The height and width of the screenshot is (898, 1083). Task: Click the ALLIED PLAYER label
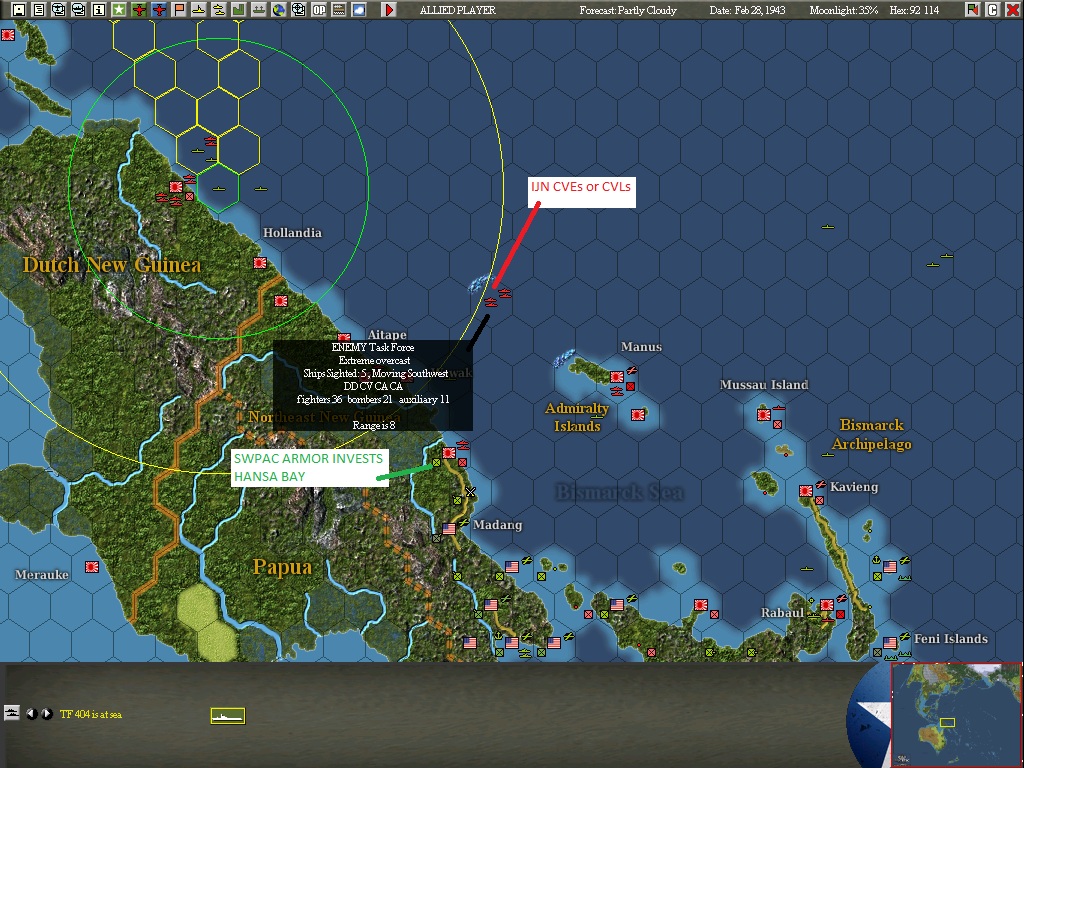pyautogui.click(x=457, y=10)
